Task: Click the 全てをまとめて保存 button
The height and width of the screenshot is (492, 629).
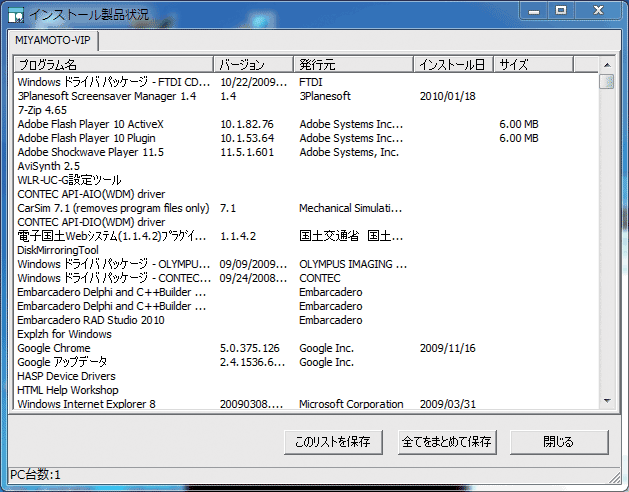Action: tap(447, 442)
